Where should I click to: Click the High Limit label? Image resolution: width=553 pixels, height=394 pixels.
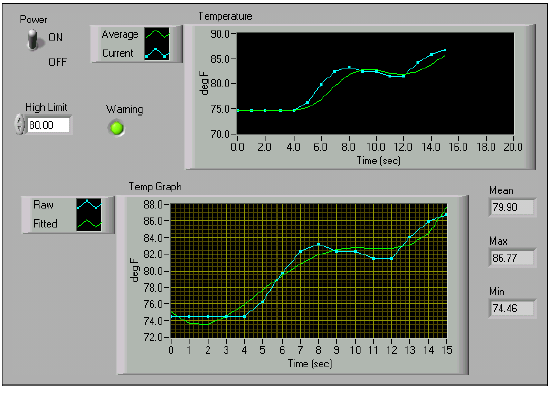tap(46, 107)
